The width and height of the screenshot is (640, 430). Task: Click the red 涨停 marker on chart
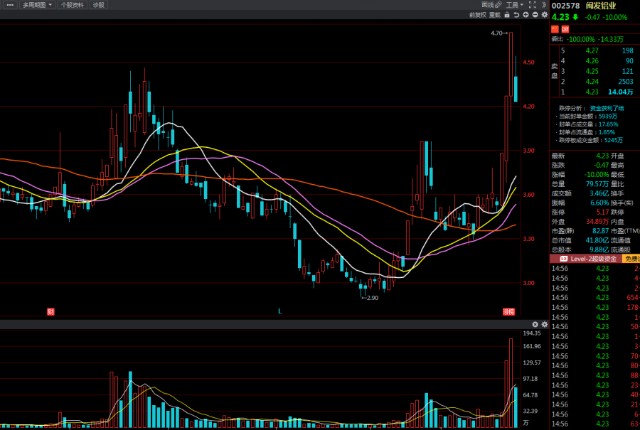click(x=508, y=312)
